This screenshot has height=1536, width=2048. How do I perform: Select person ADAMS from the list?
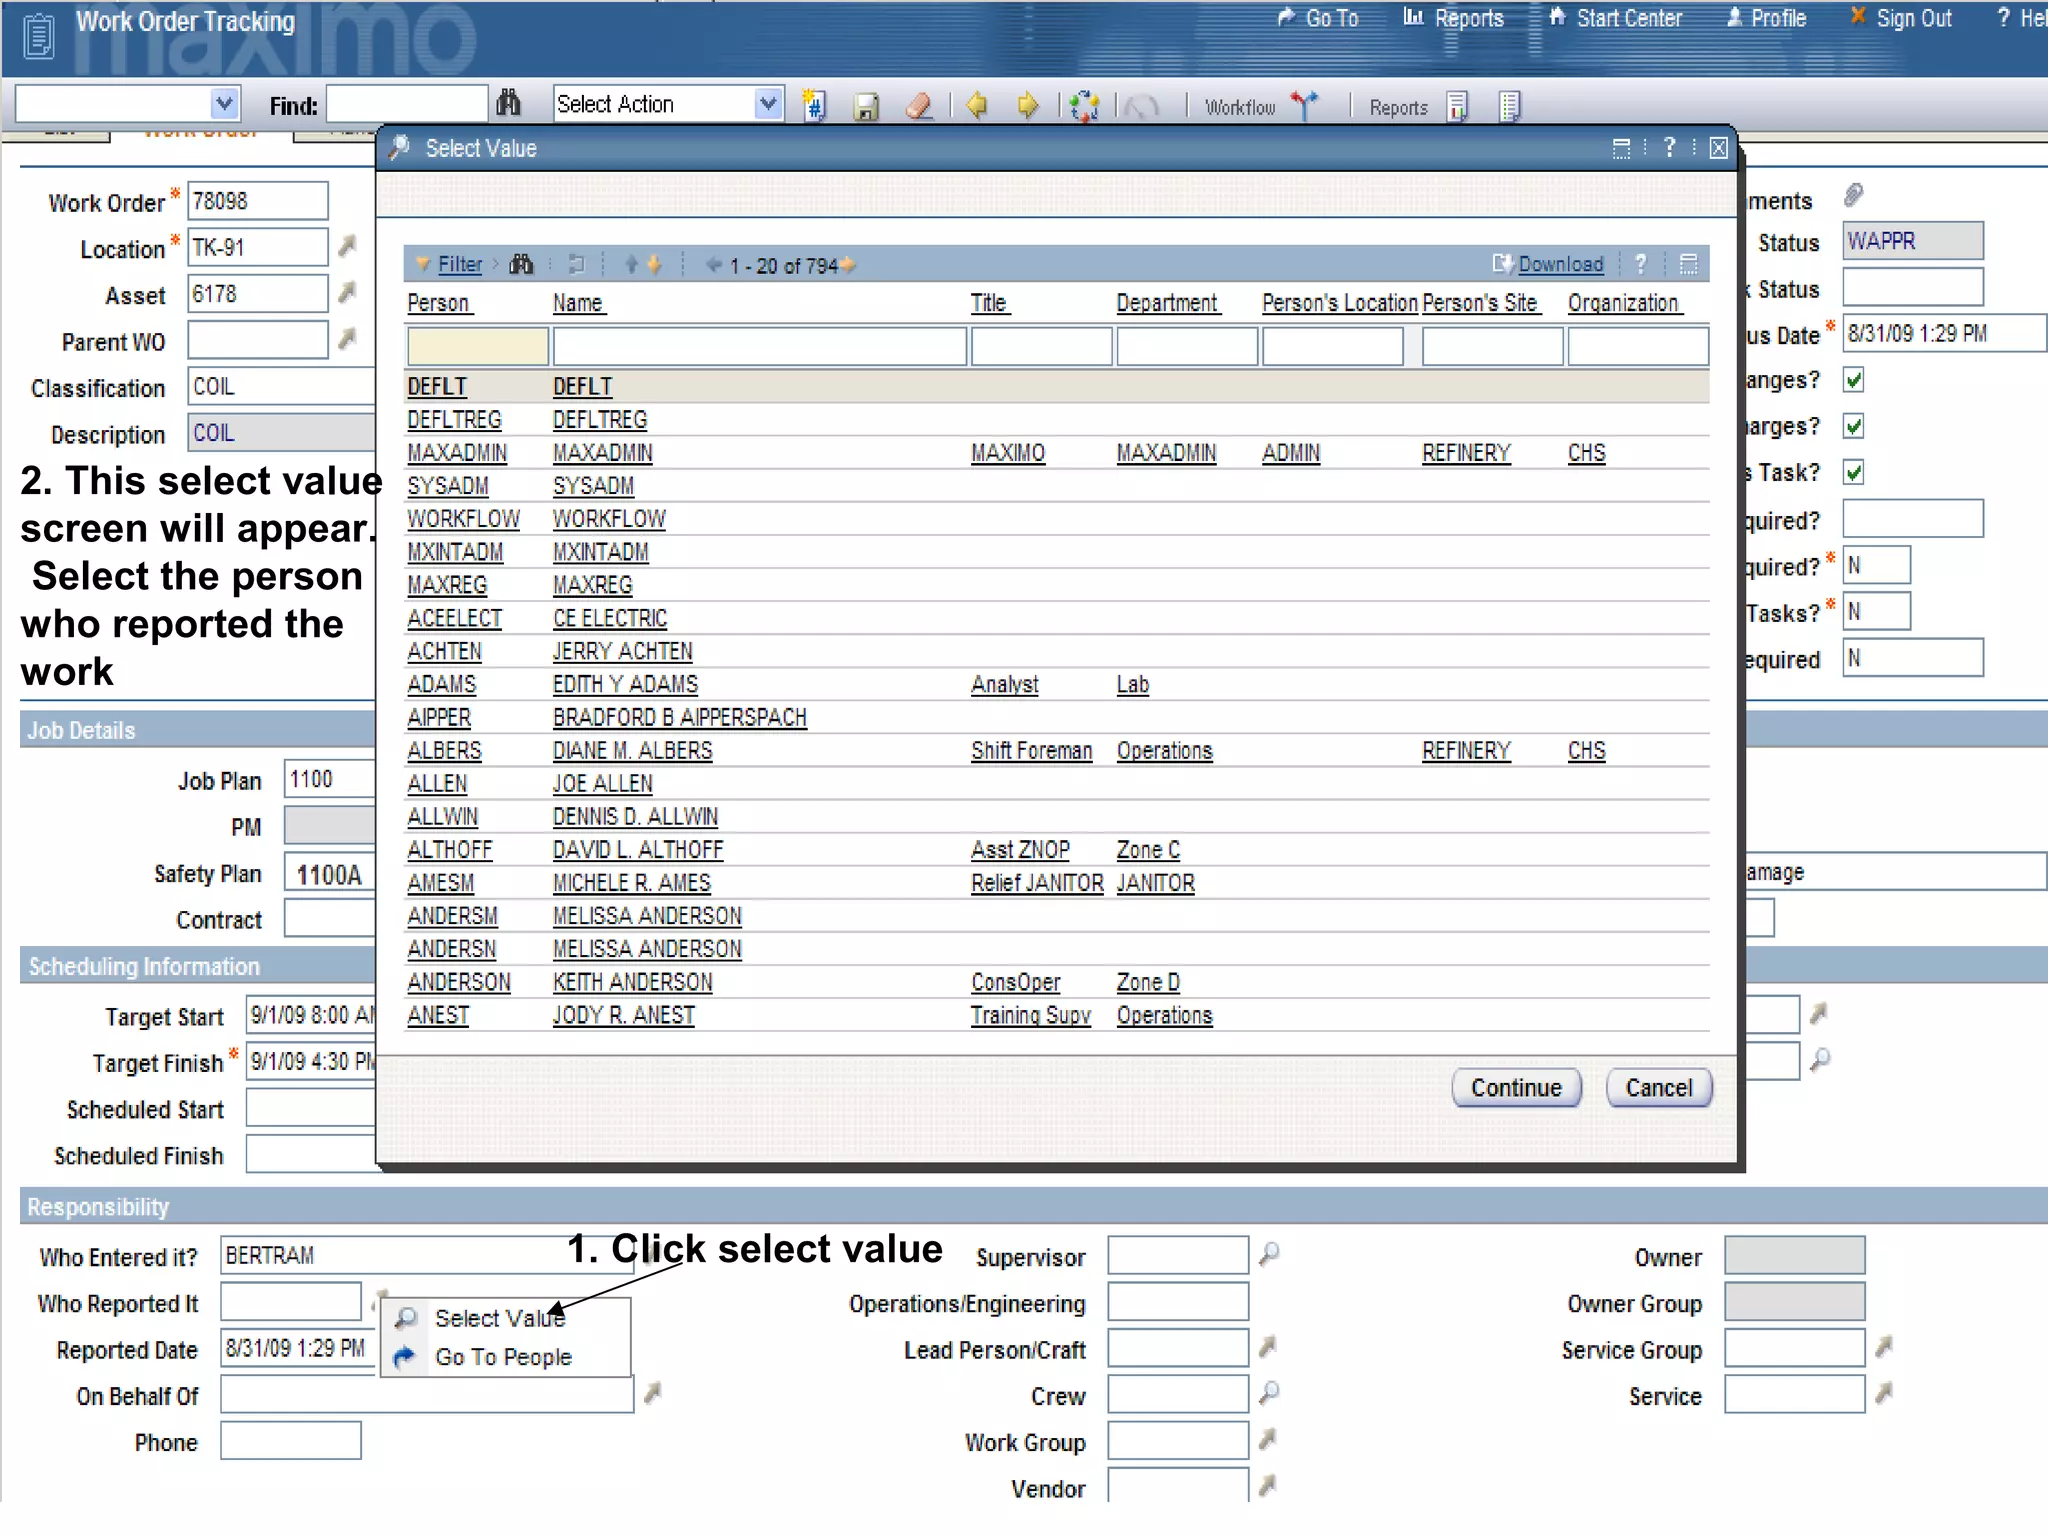pos(441,685)
